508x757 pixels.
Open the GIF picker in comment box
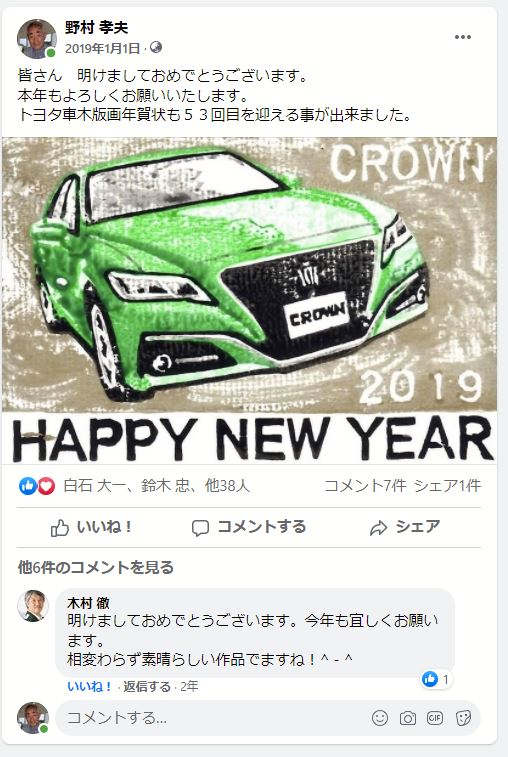[x=435, y=718]
